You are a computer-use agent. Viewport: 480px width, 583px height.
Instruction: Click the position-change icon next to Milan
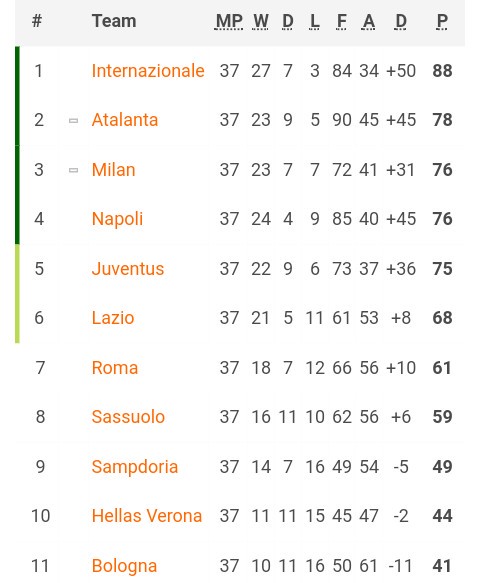pyautogui.click(x=74, y=170)
